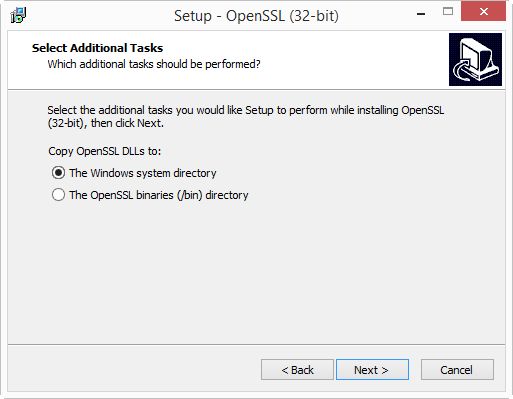Screen dimensions: 513x399
Task: Select the Windows system directory radio button
Action: 58,173
